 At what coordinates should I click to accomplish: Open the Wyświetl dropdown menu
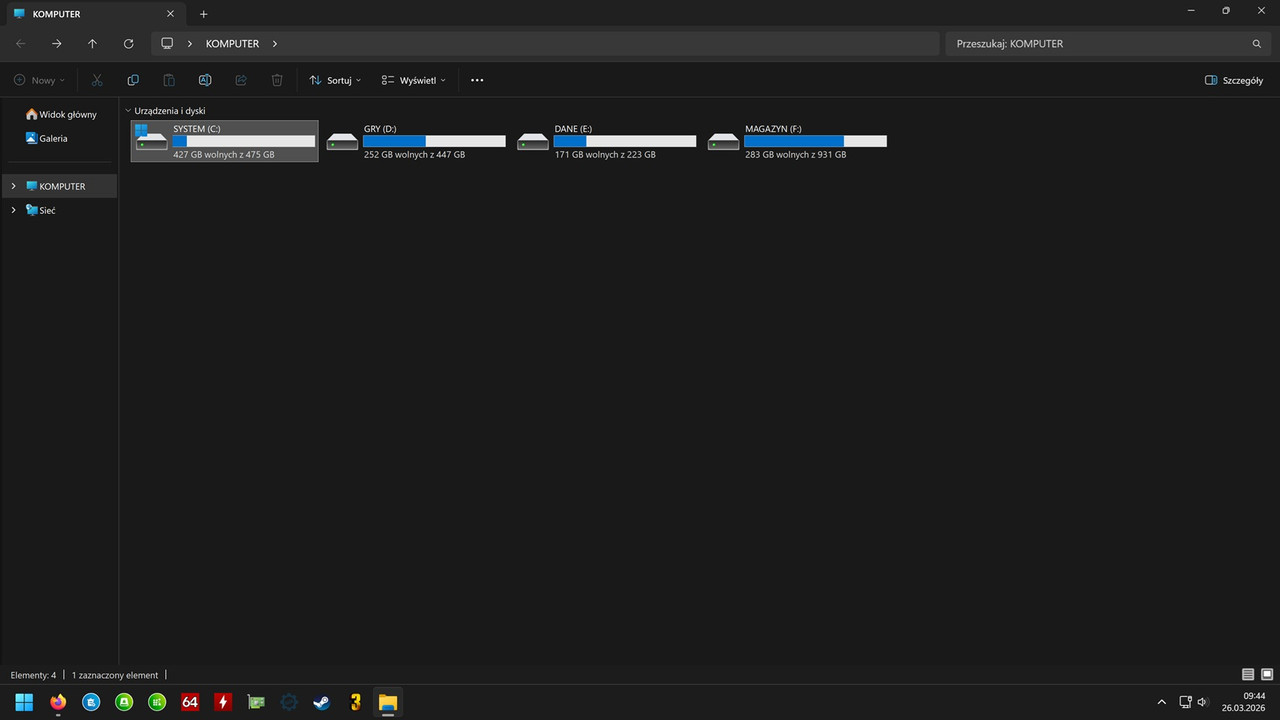(x=414, y=80)
